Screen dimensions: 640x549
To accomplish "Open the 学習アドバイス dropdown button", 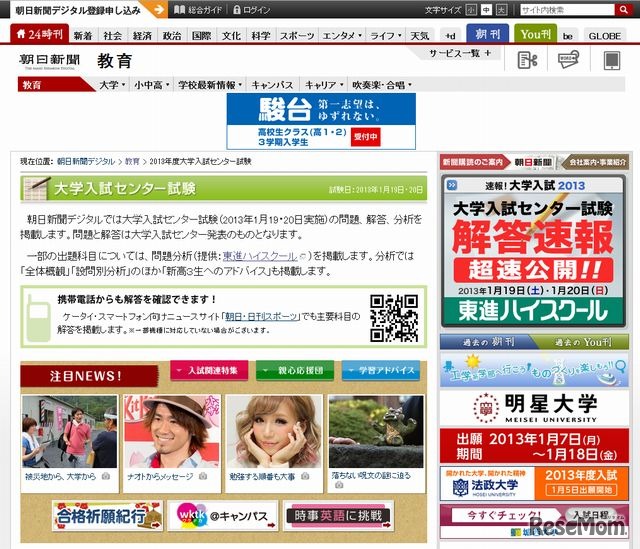I will coord(381,370).
